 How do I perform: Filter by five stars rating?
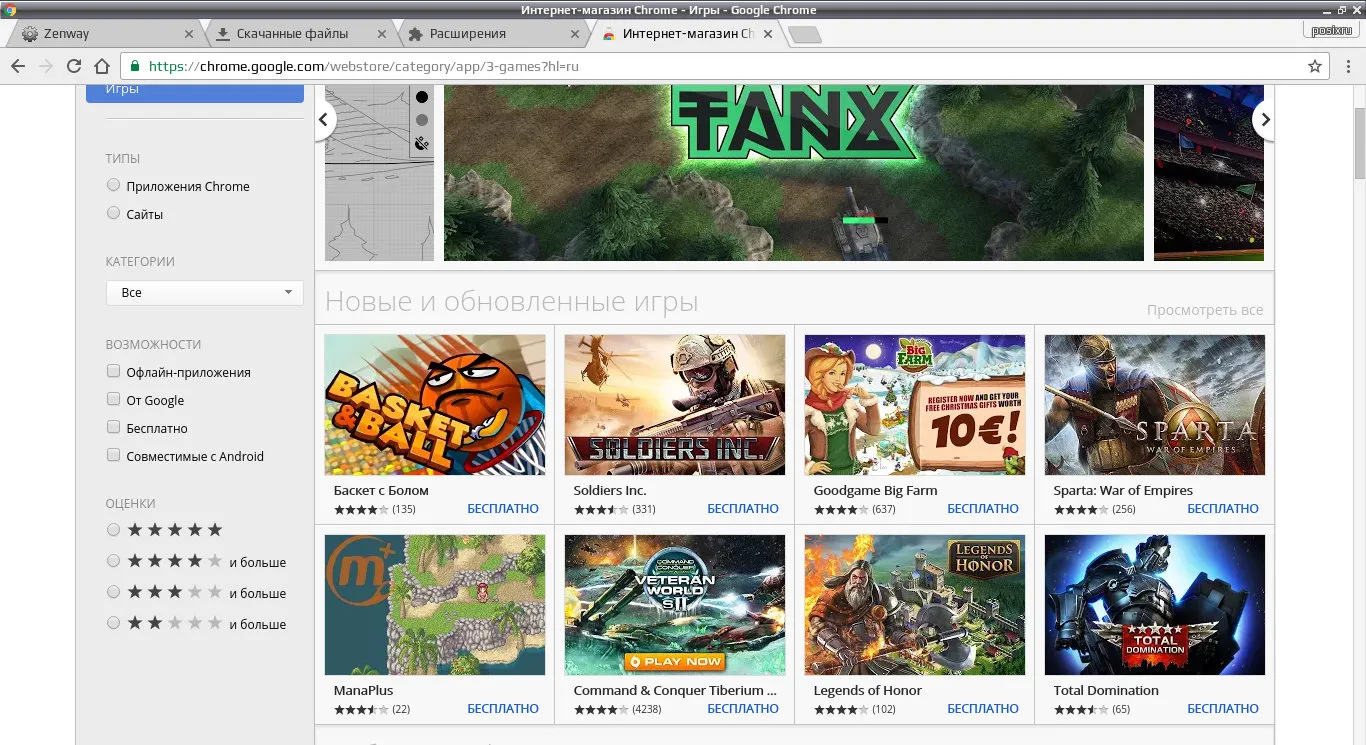[113, 530]
